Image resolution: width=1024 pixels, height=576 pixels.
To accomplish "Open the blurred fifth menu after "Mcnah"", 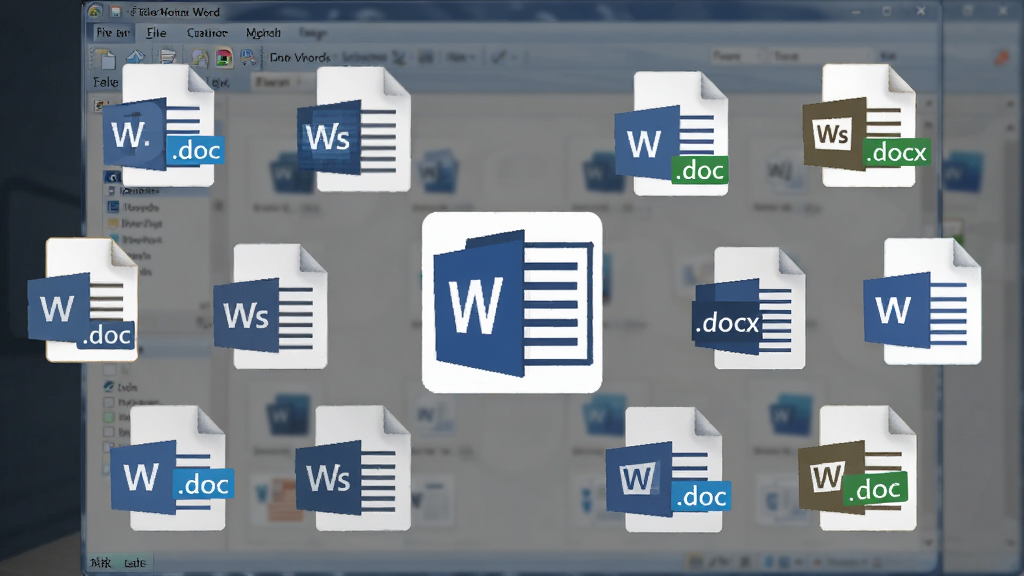I will point(313,33).
